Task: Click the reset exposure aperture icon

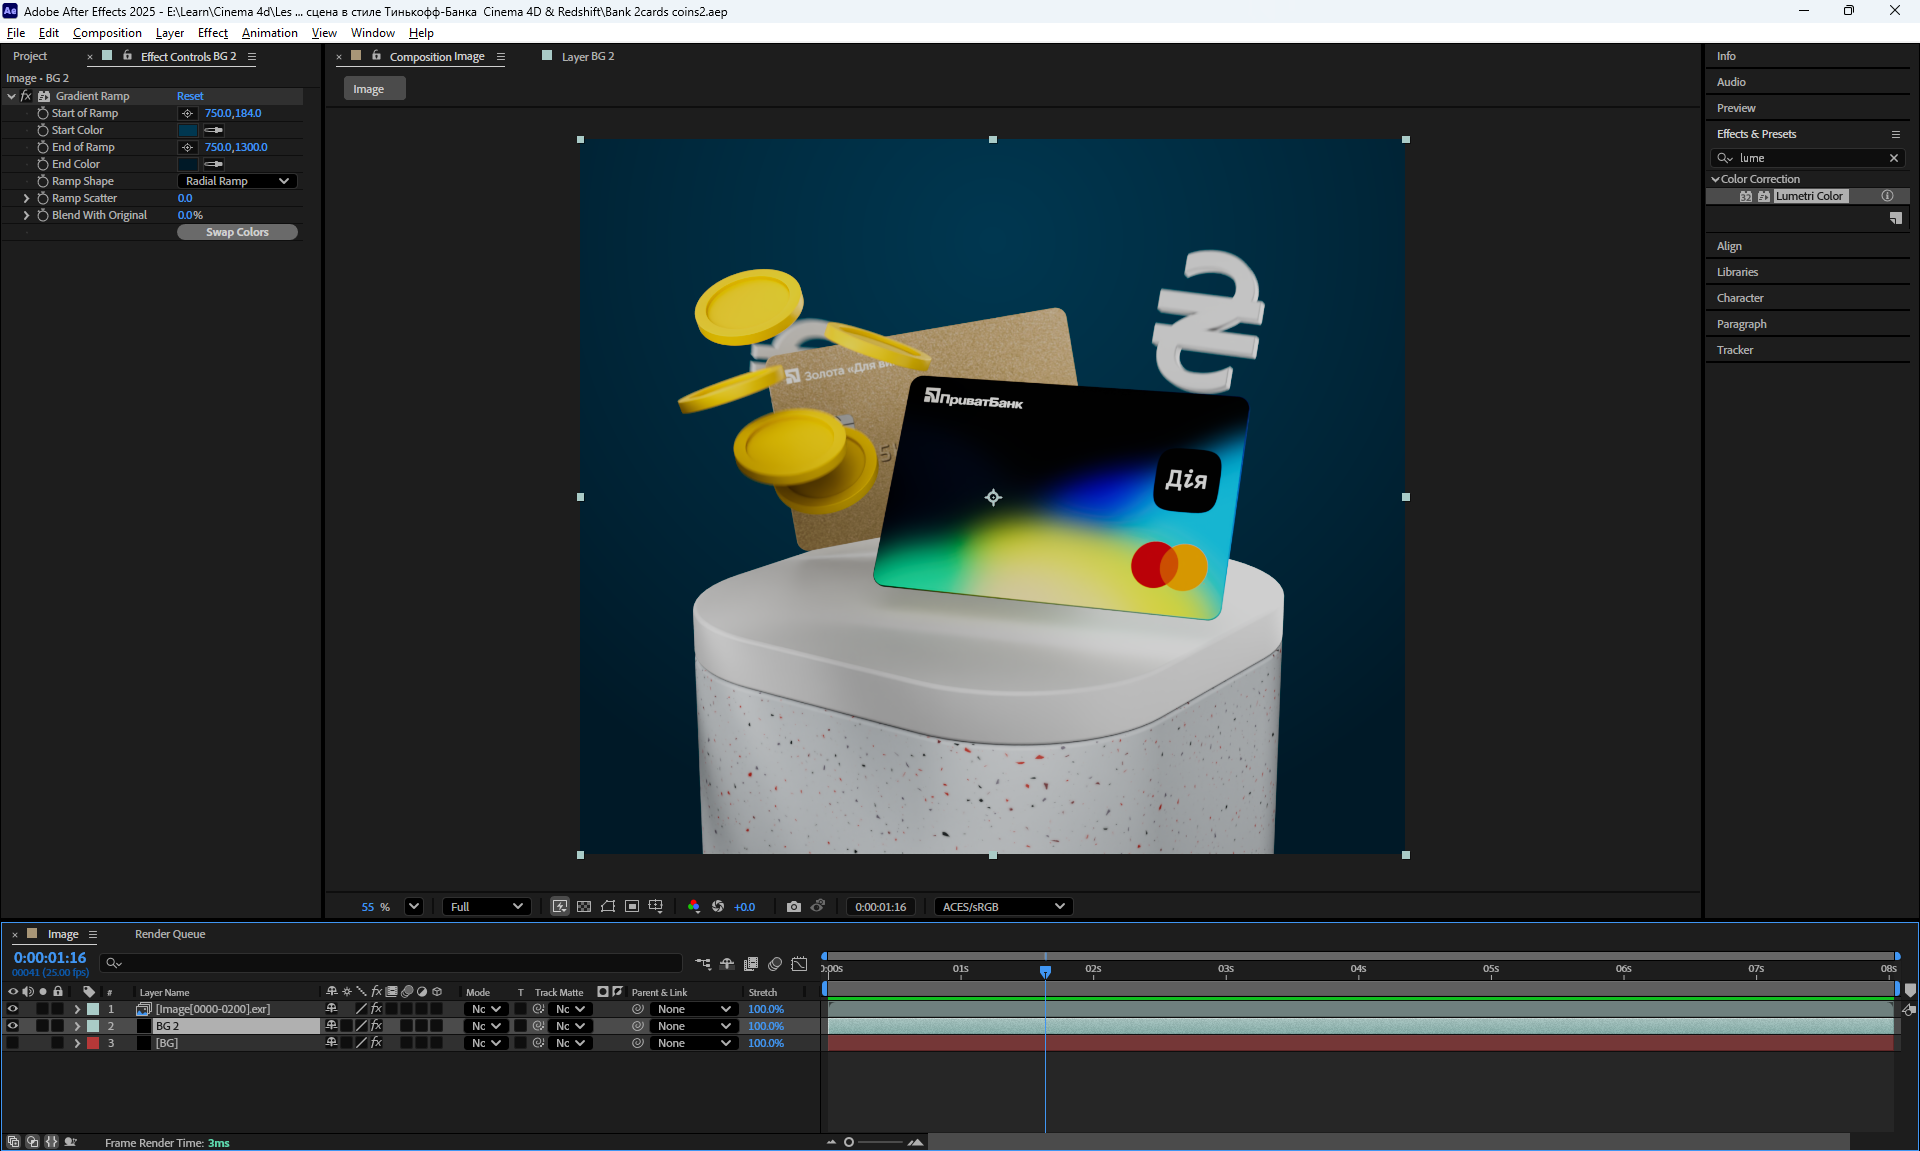Action: click(x=718, y=907)
